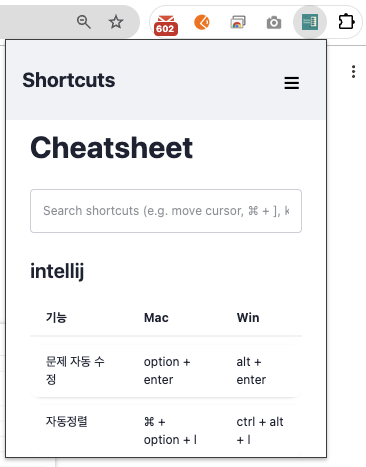Click the zoom magnifier icon in address bar
The height and width of the screenshot is (467, 366).
click(84, 22)
